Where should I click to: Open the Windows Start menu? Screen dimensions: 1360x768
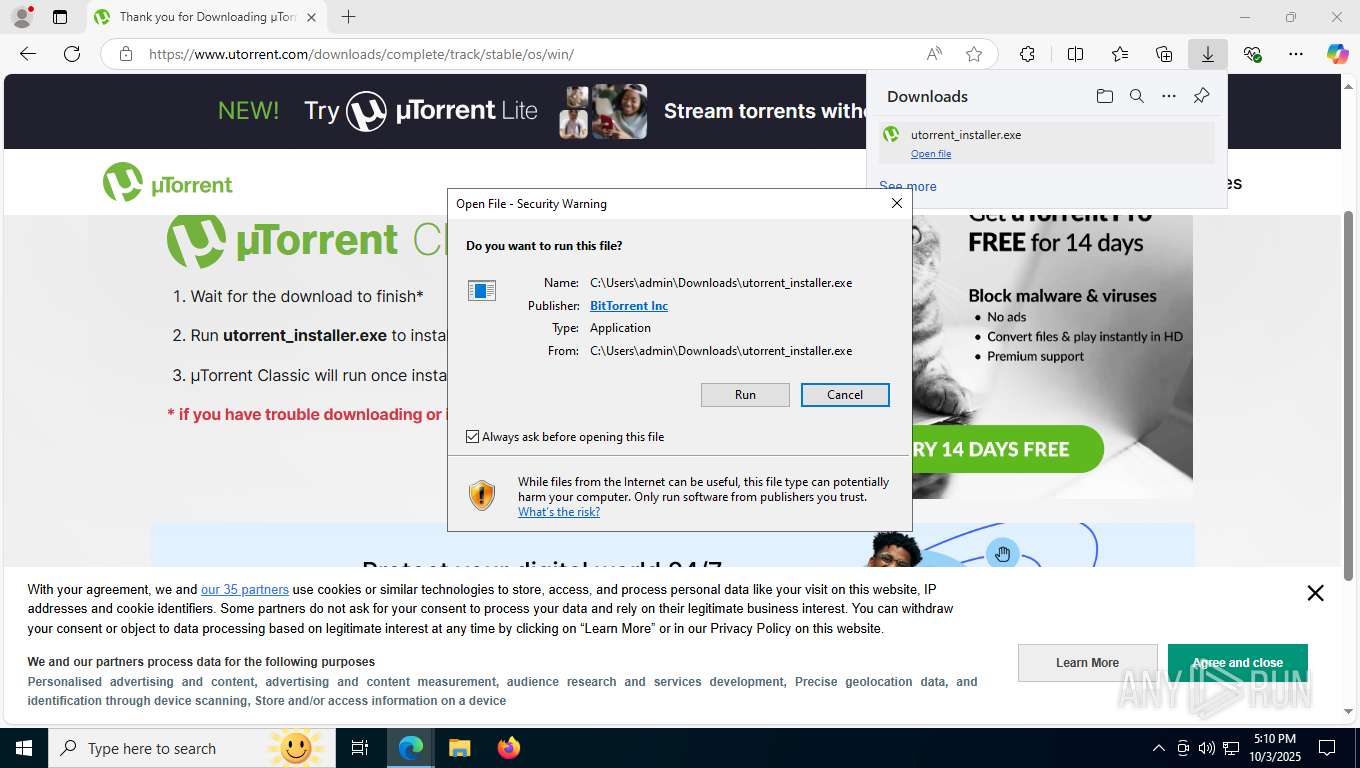point(24,748)
